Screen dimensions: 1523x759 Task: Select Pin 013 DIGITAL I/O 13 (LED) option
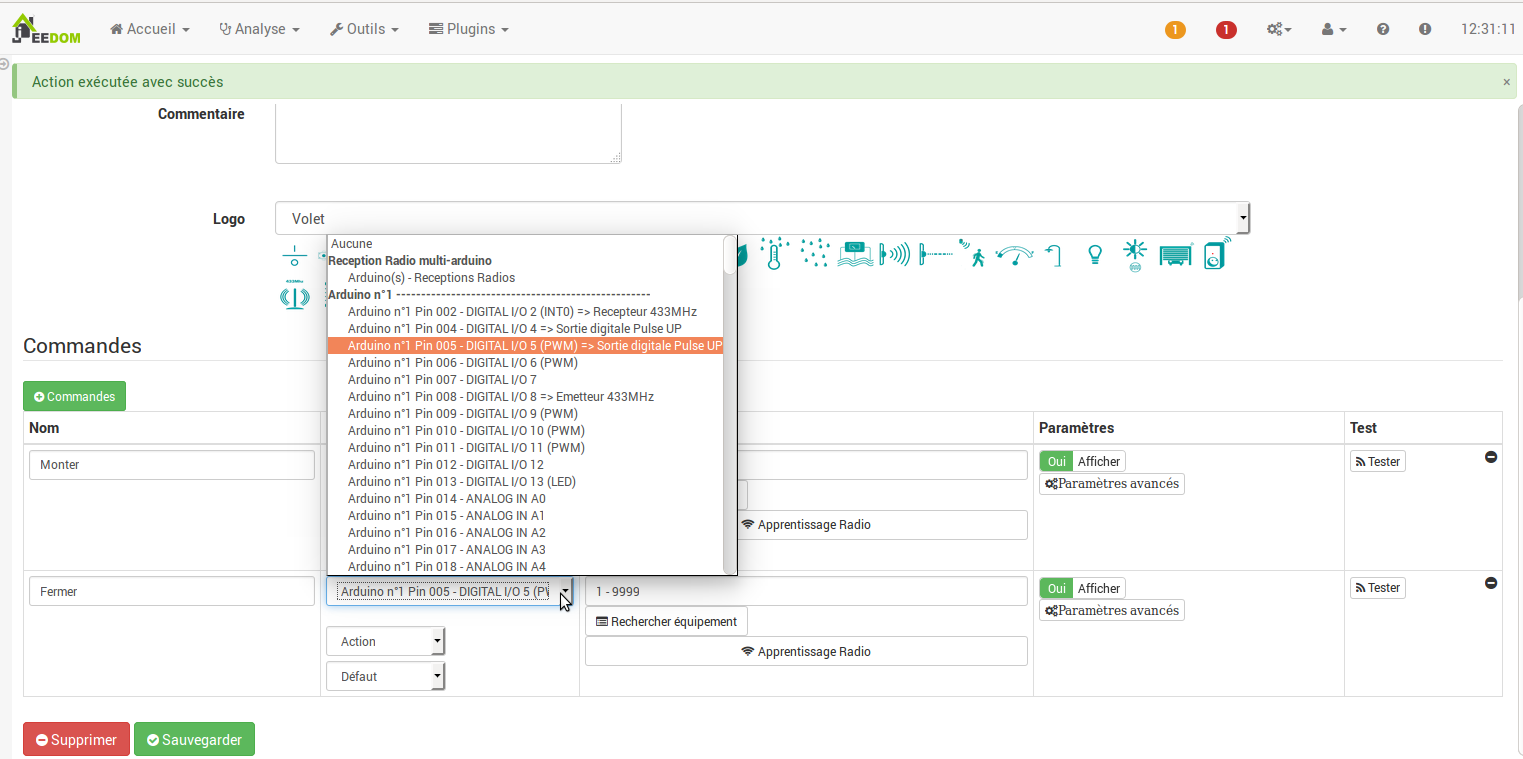525,481
